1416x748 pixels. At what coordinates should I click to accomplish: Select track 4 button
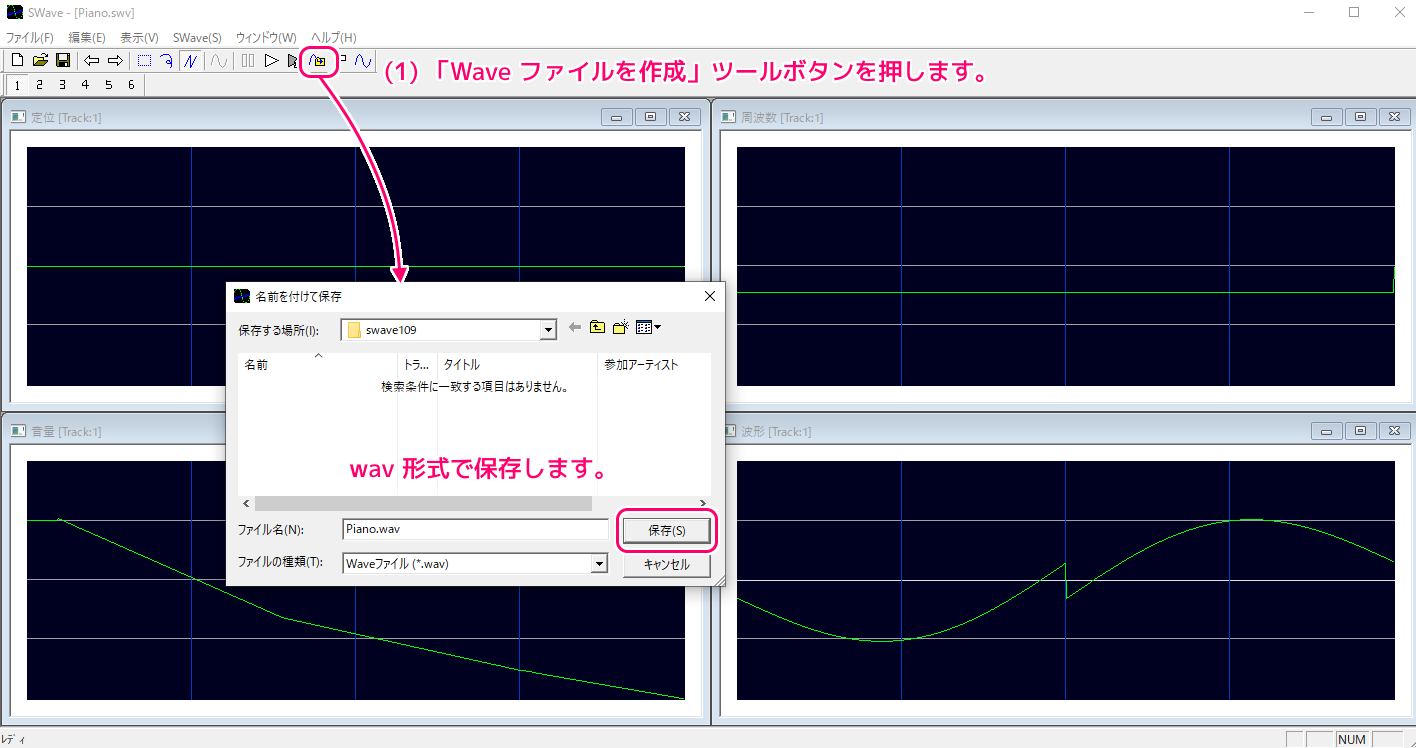[85, 85]
